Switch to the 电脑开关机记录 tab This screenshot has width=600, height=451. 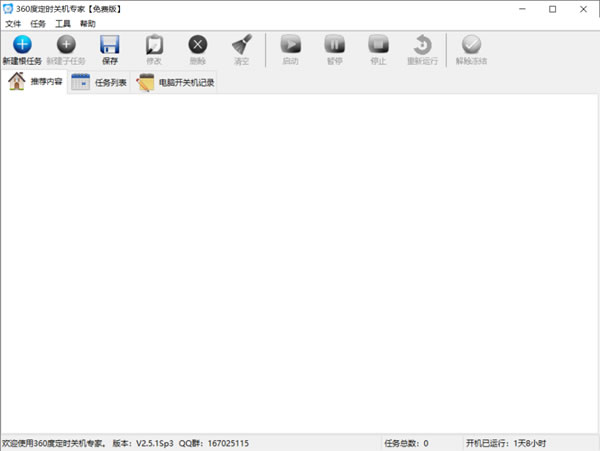(x=175, y=82)
